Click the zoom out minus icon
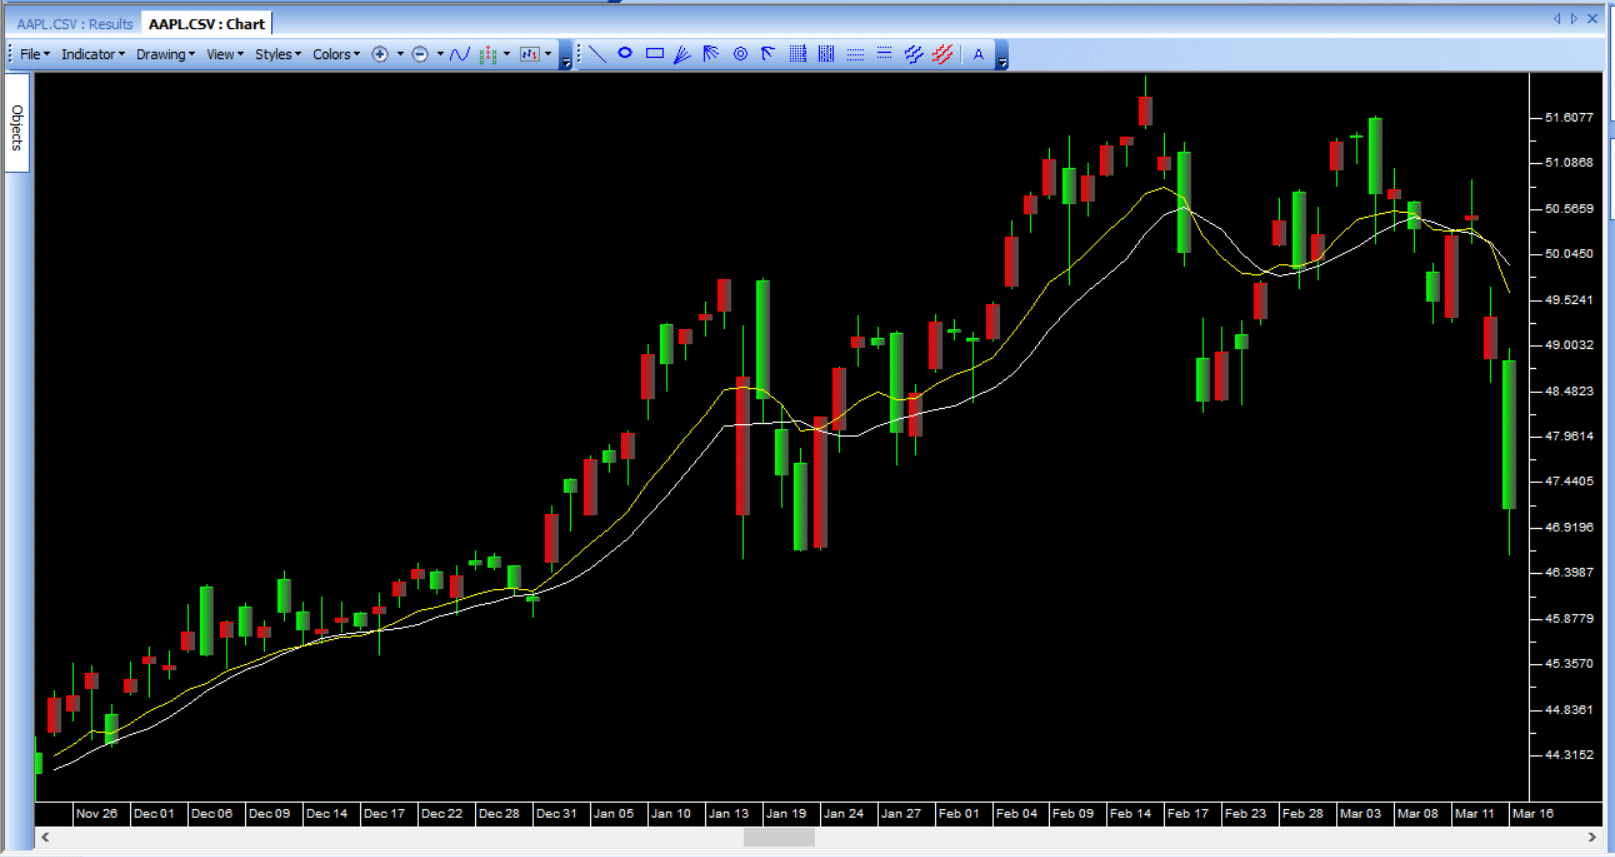This screenshot has width=1615, height=857. [x=420, y=54]
